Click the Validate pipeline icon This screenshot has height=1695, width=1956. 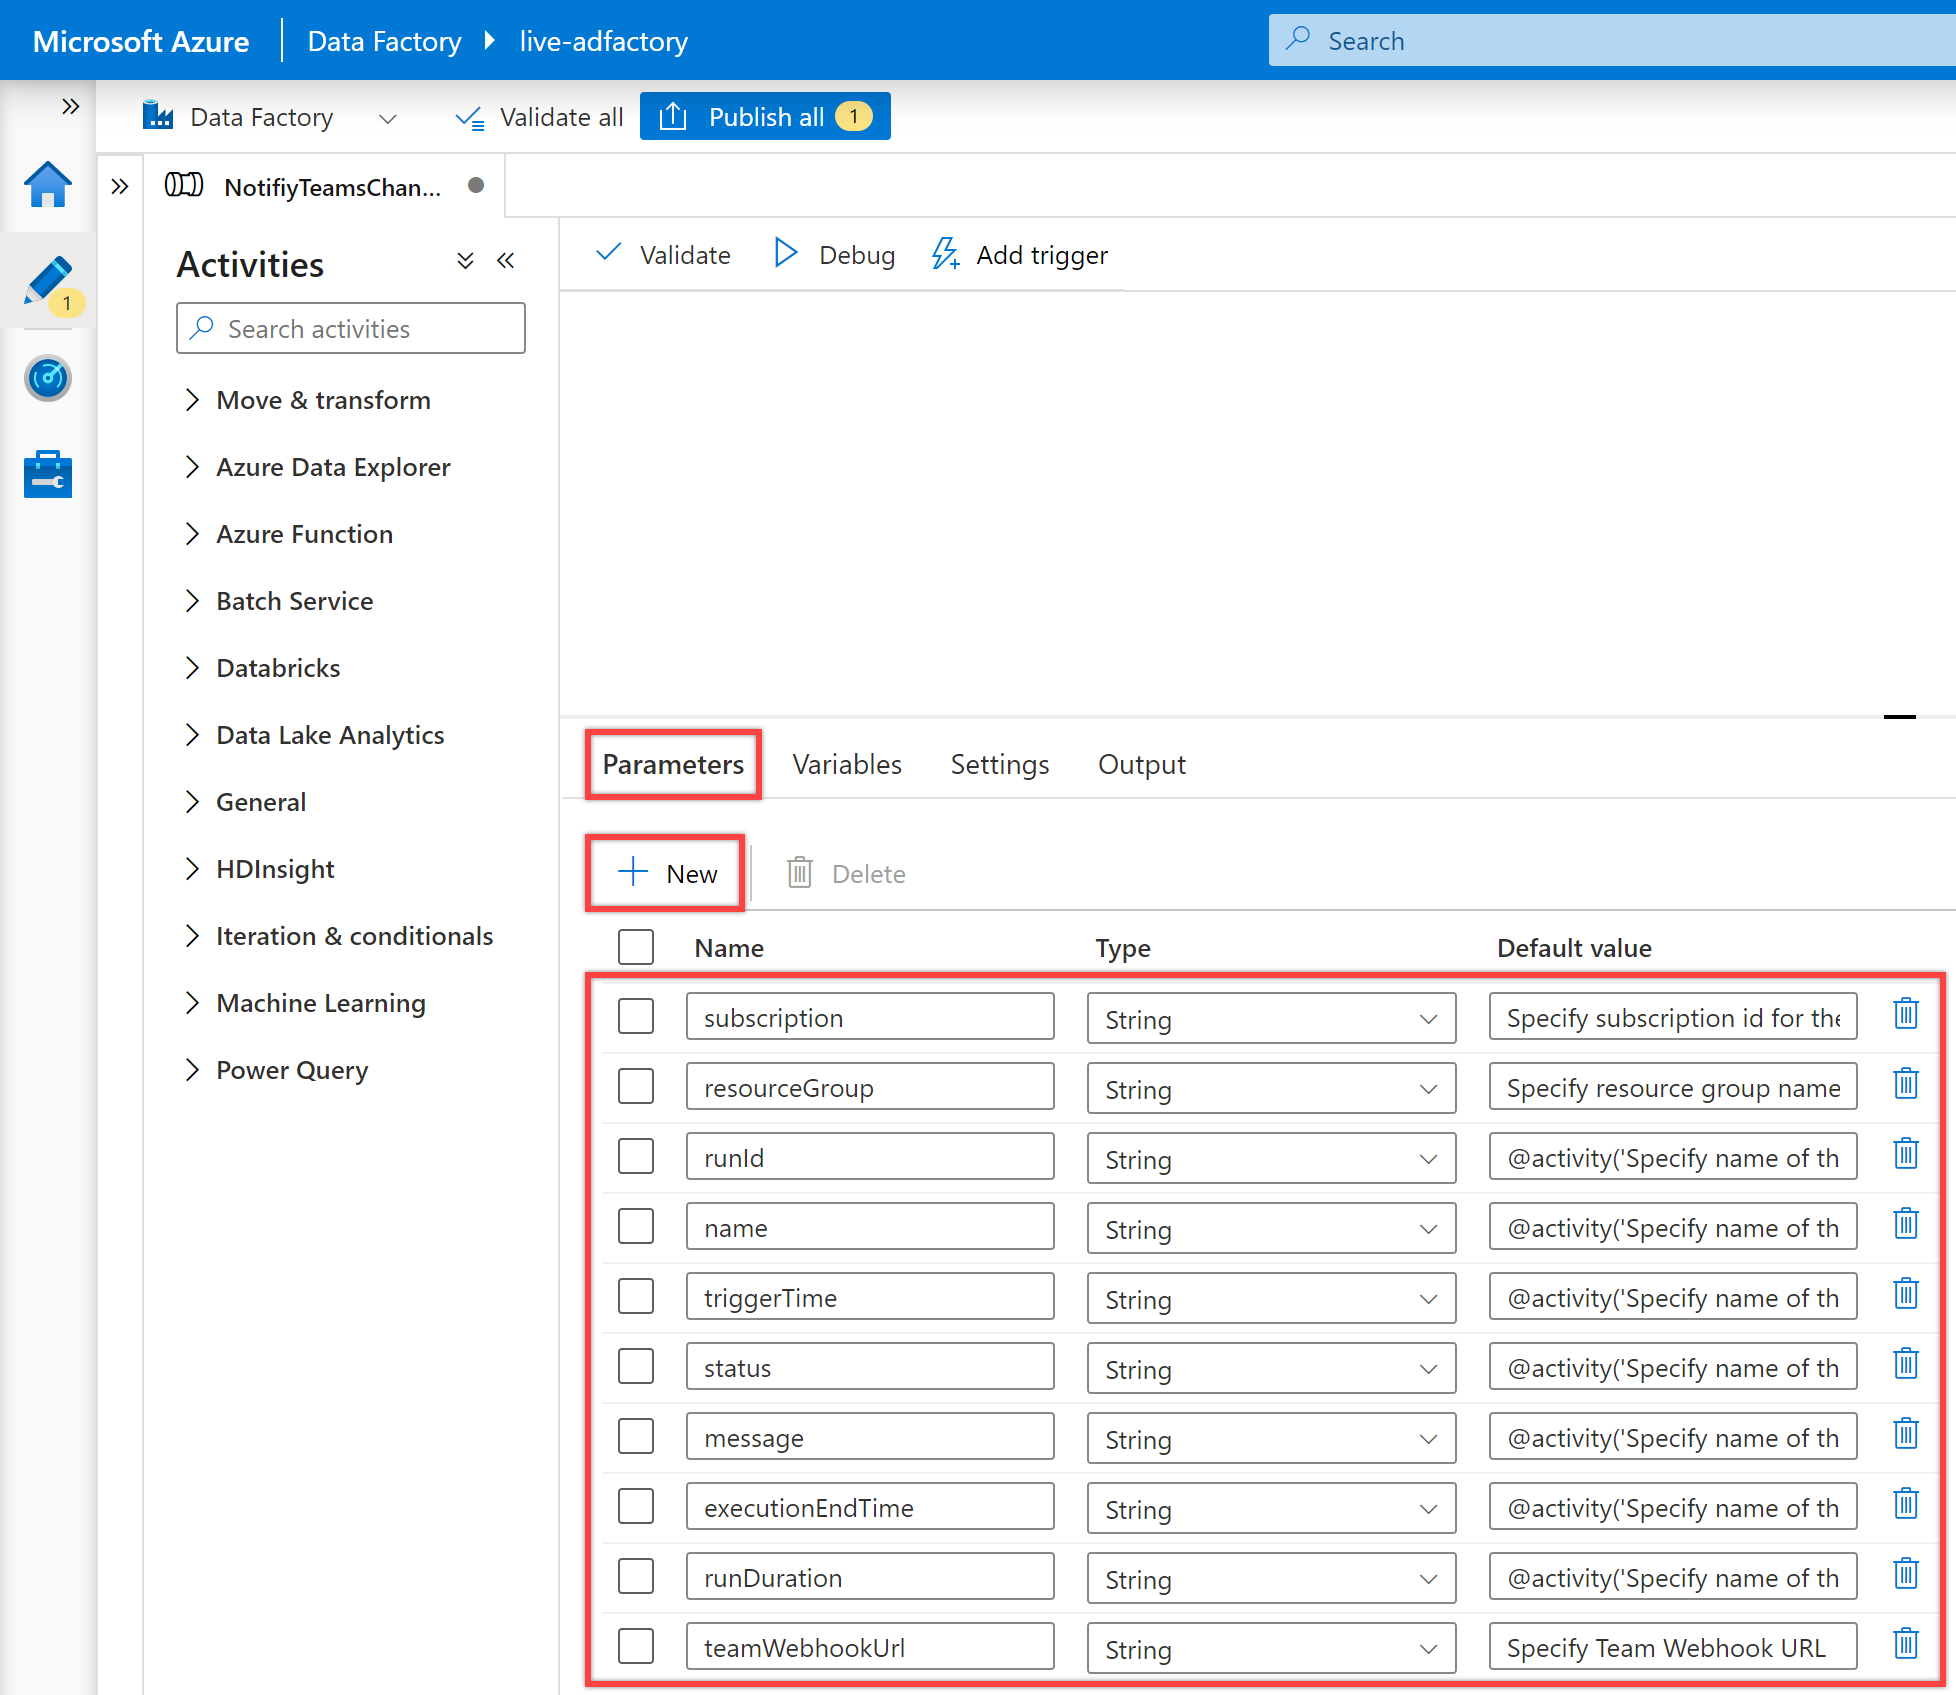click(x=665, y=254)
